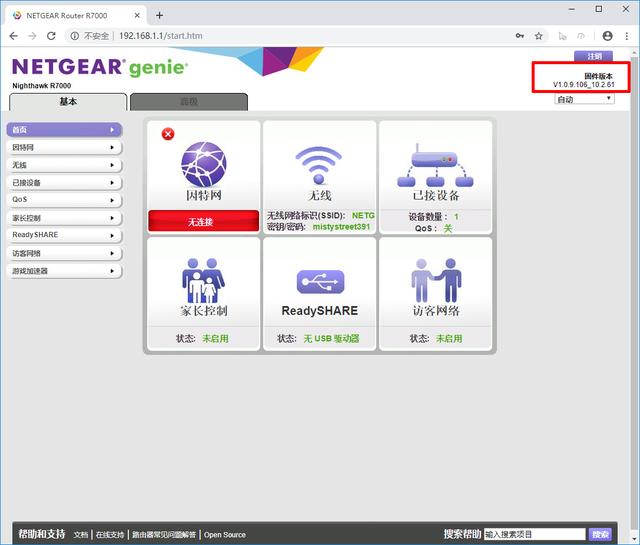Screen dimensions: 640x545
Task: Click the red X error icon on 因特网 tile
Action: click(x=168, y=134)
